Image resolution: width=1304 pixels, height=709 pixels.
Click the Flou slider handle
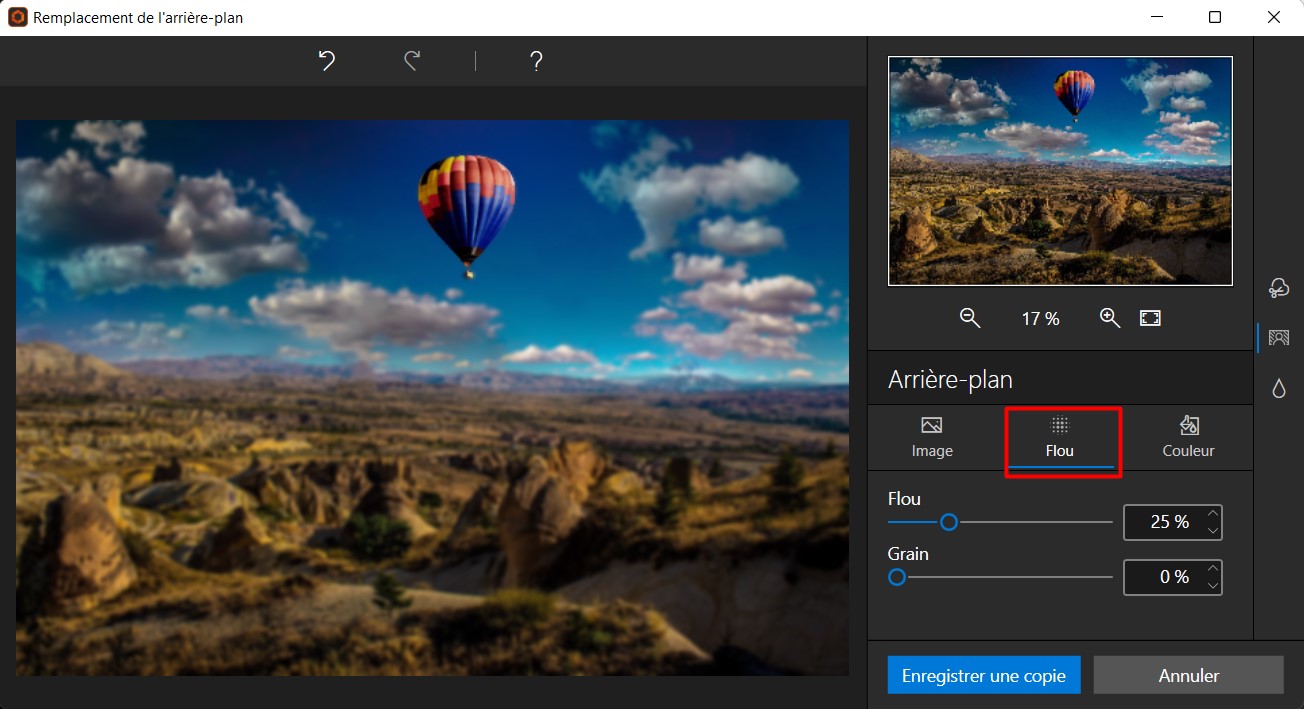(x=949, y=522)
